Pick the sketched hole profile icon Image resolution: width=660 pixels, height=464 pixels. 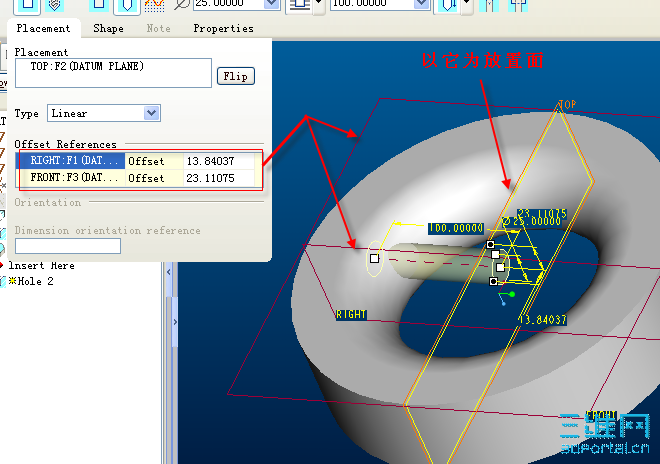point(154,5)
